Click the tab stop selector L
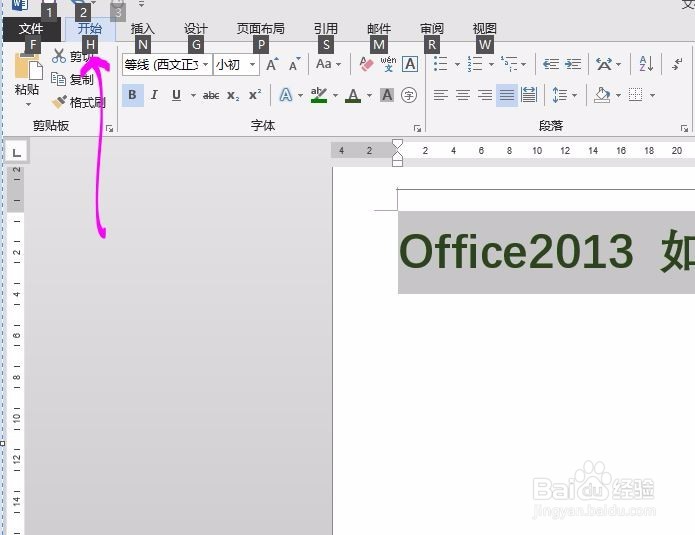Image resolution: width=695 pixels, height=535 pixels. pos(17,152)
